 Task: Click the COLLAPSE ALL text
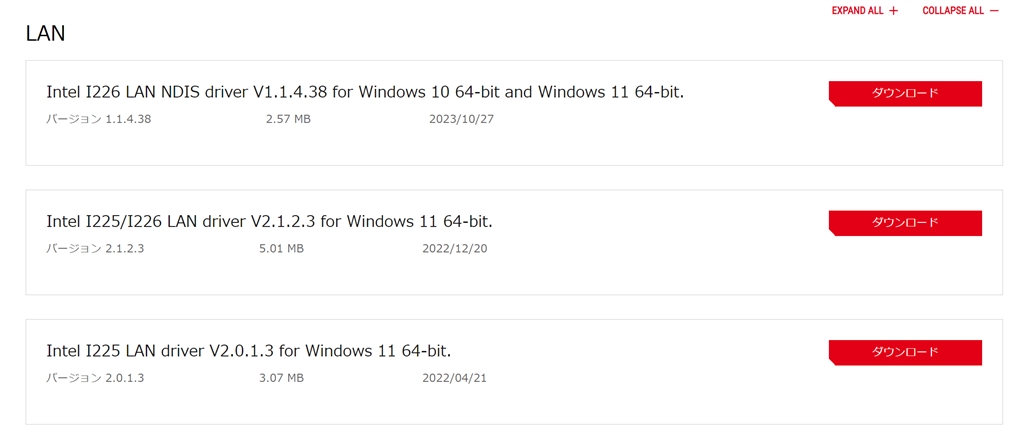click(953, 11)
